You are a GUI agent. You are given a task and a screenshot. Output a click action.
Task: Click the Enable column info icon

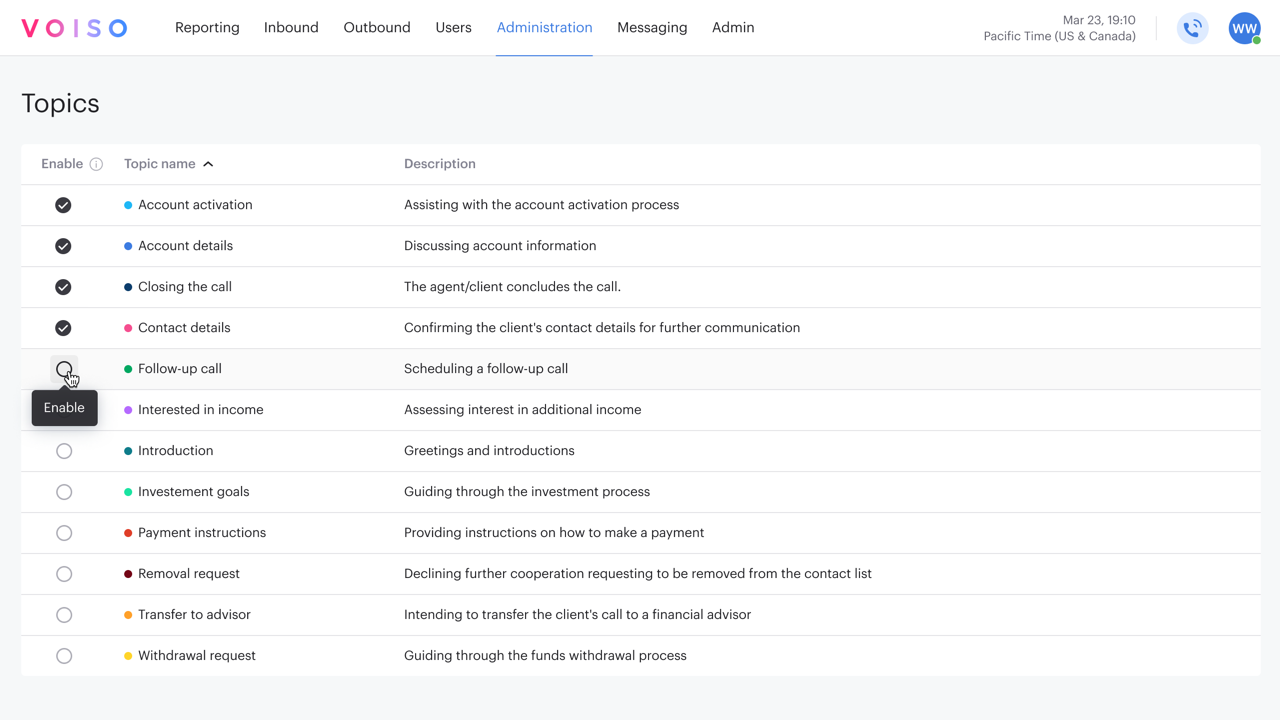point(96,164)
